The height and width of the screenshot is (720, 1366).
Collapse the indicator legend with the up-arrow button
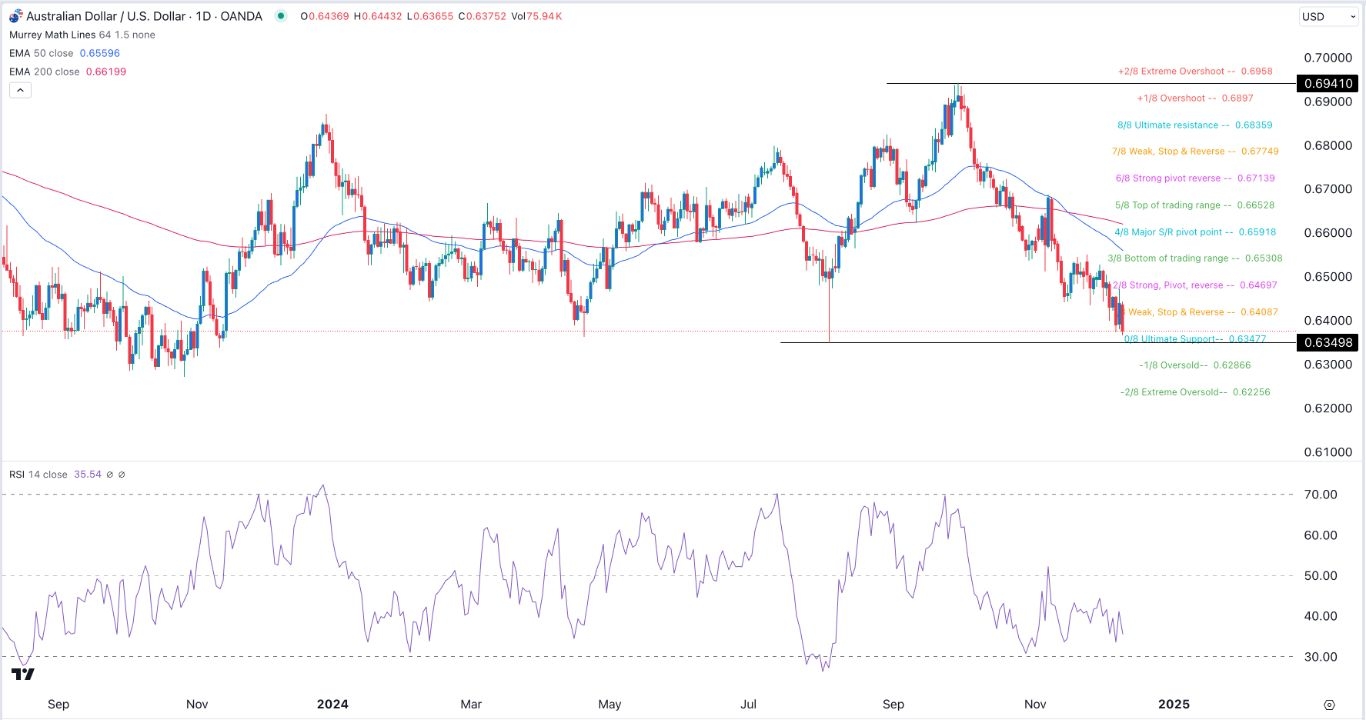coord(20,89)
